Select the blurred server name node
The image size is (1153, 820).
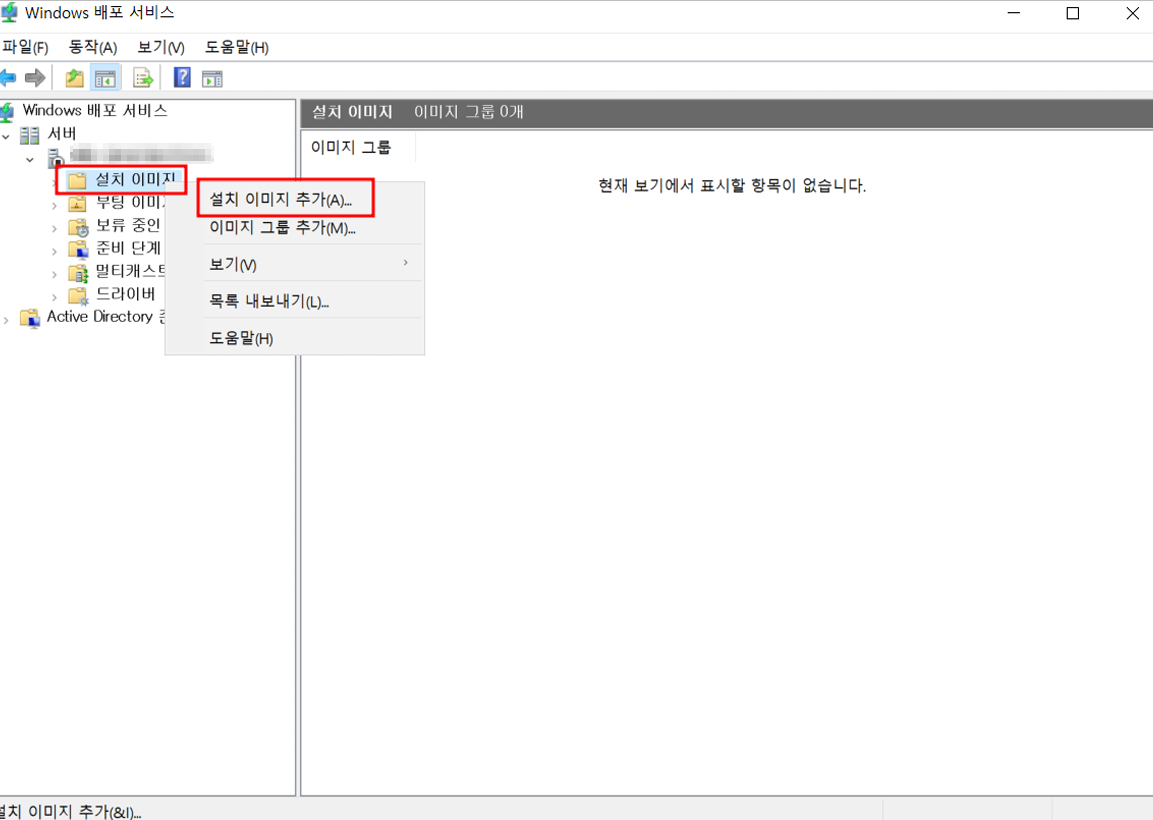pos(141,154)
